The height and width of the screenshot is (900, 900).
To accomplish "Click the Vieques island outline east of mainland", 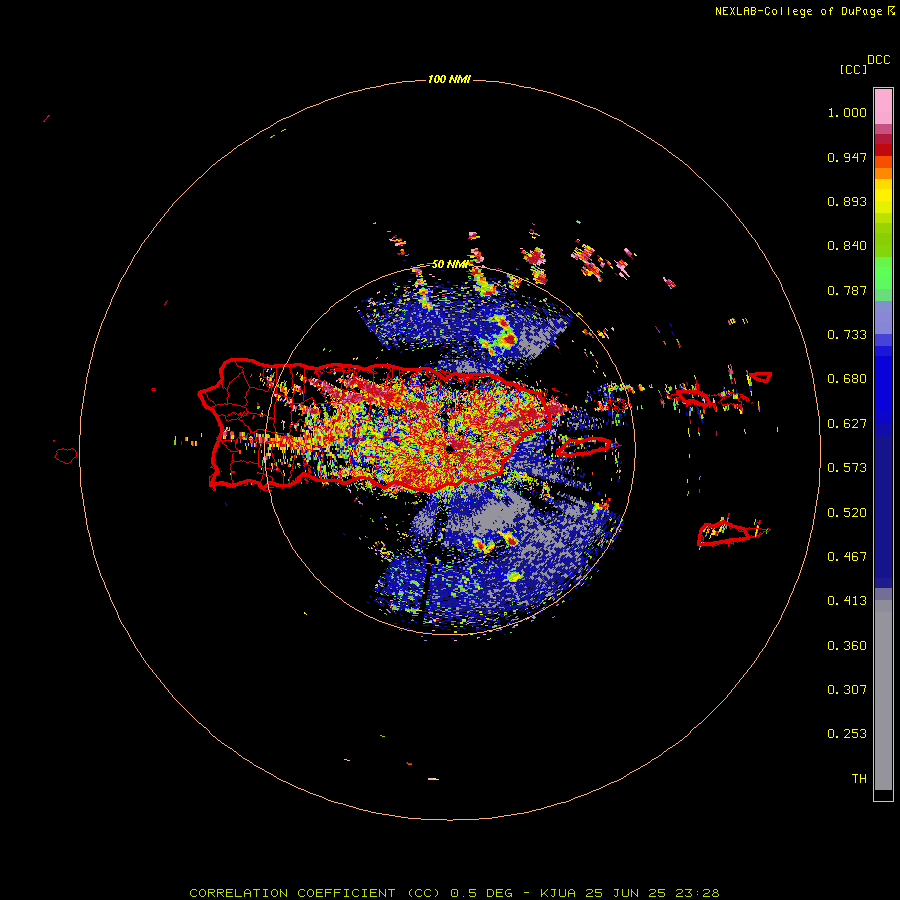I will tap(584, 447).
